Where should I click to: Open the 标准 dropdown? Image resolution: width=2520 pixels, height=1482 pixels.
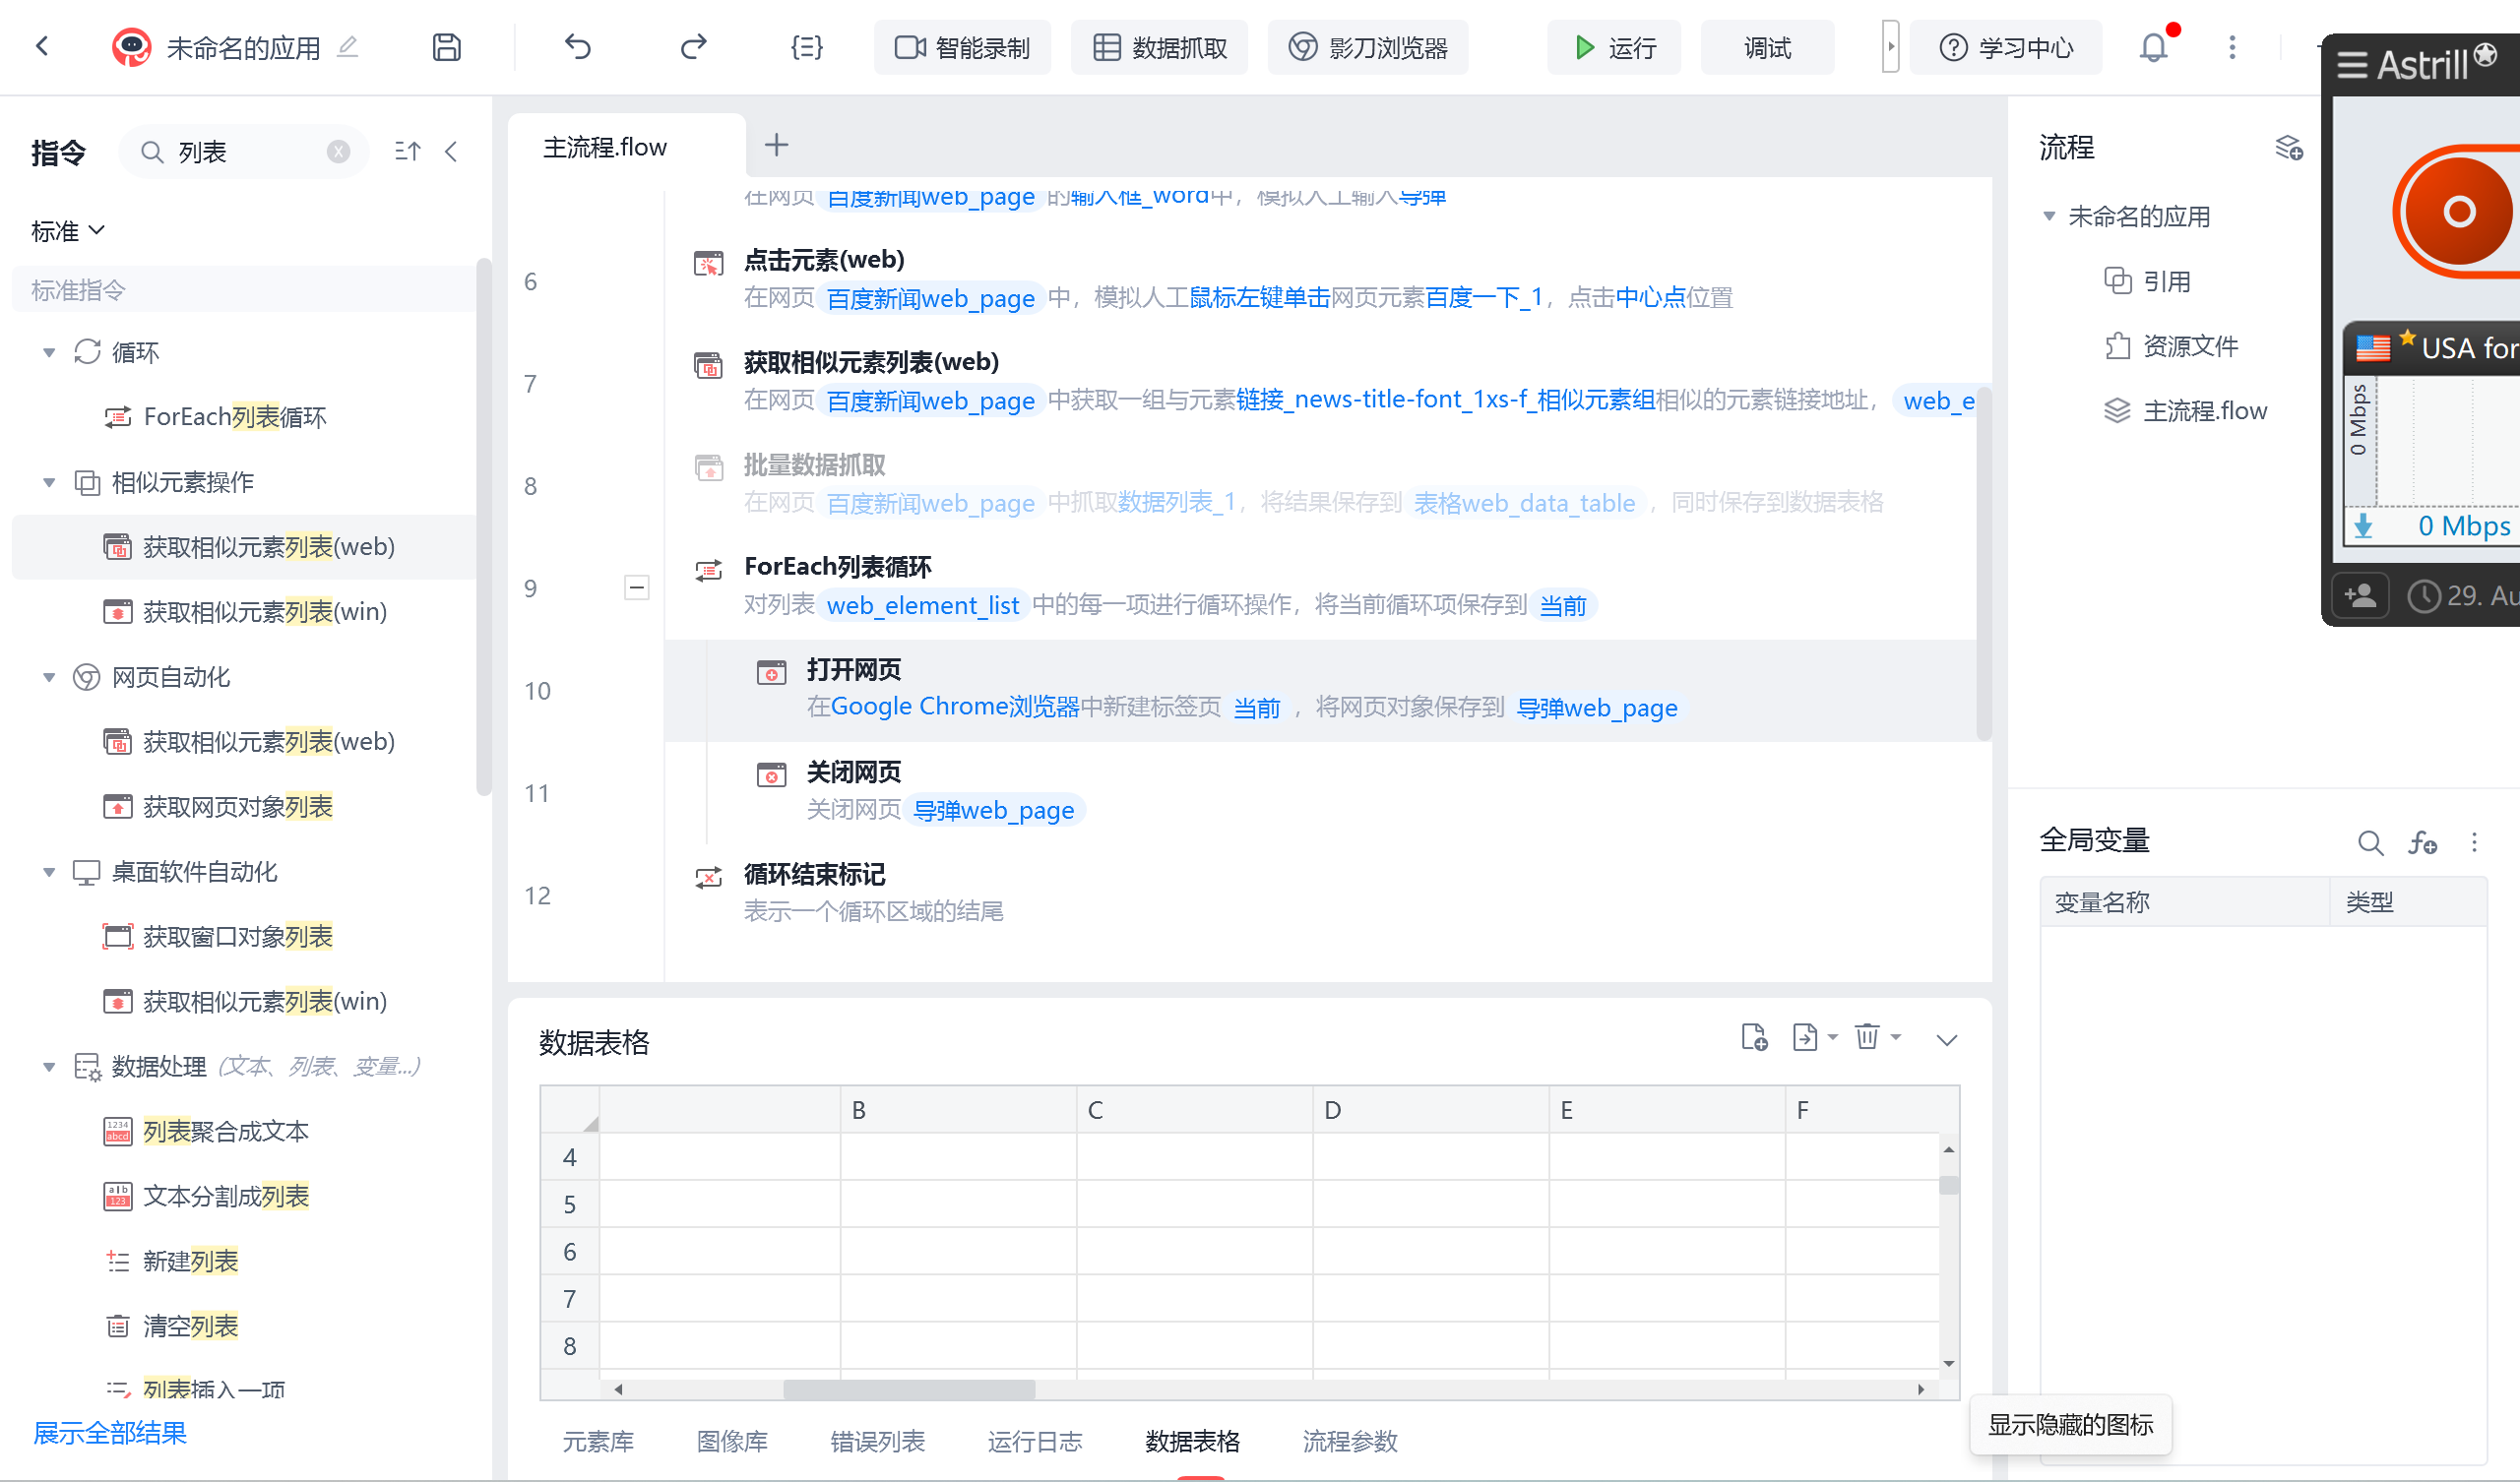(x=67, y=231)
